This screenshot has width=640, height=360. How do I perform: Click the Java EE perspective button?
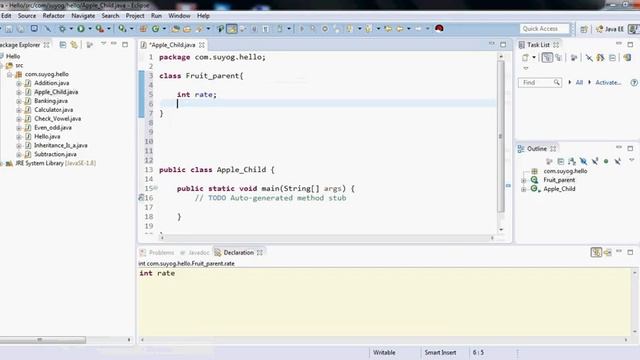coord(610,29)
